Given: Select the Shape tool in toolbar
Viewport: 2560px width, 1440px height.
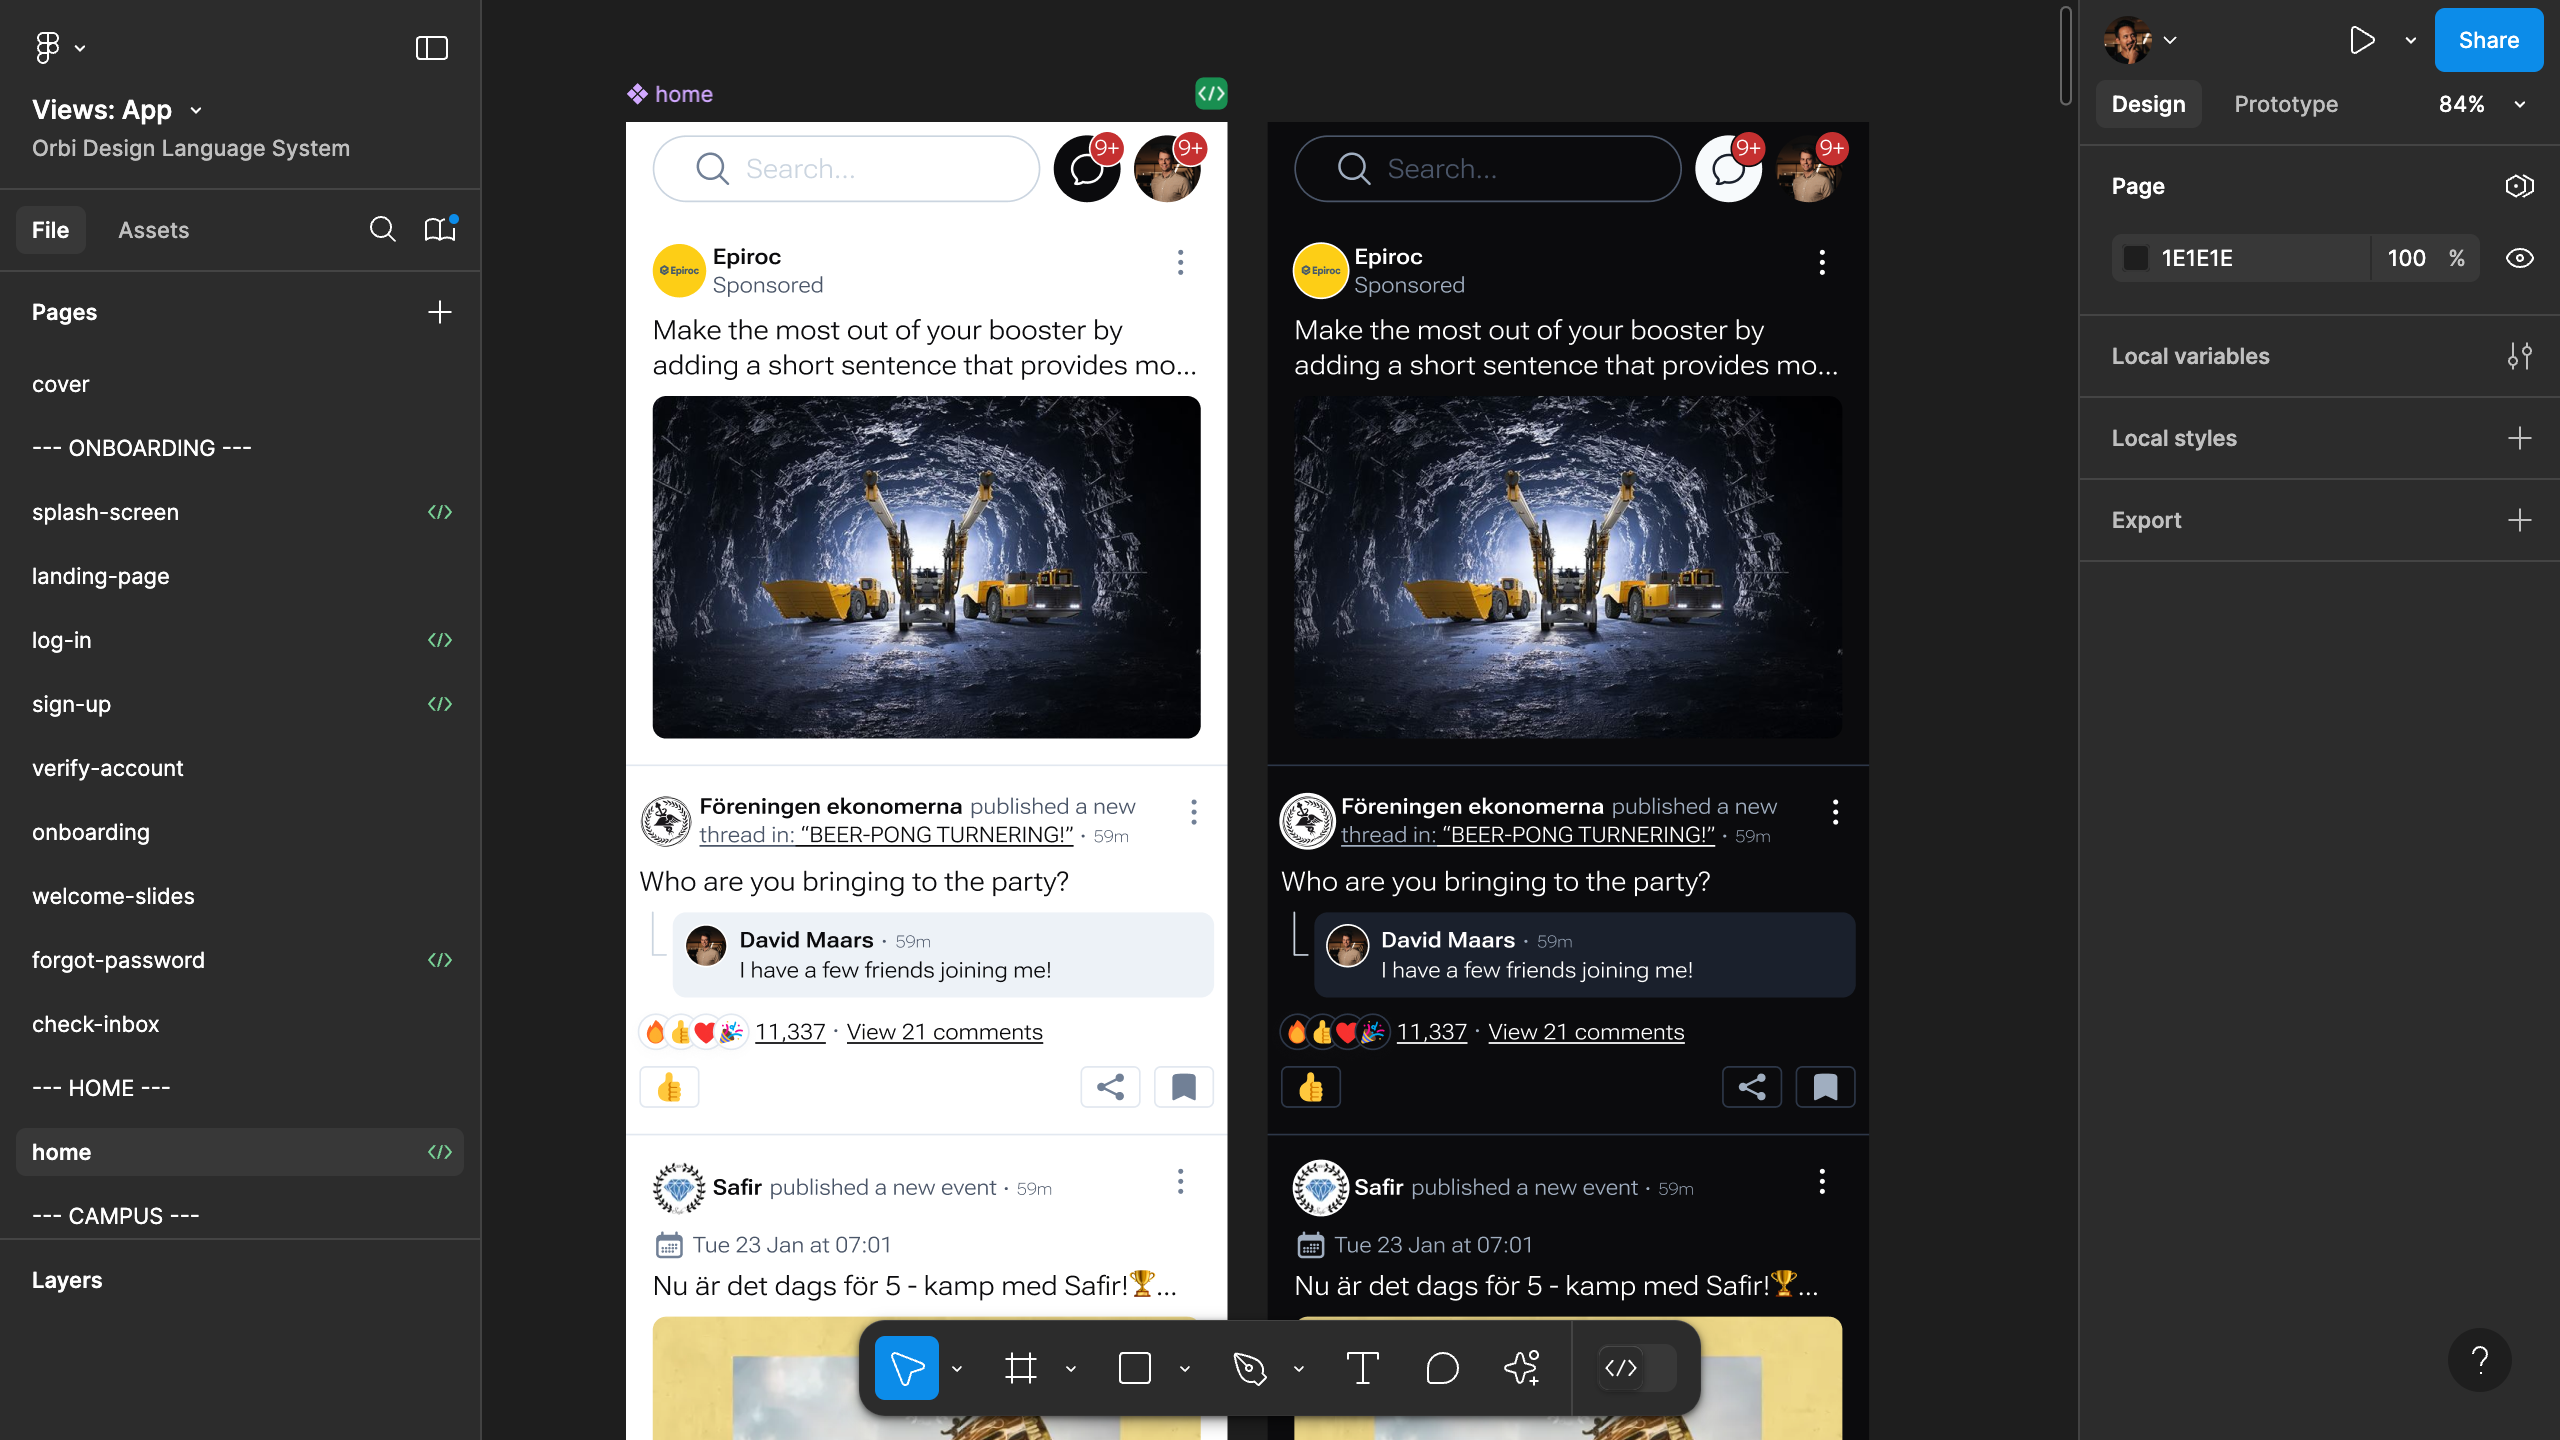Looking at the screenshot, I should [1134, 1368].
